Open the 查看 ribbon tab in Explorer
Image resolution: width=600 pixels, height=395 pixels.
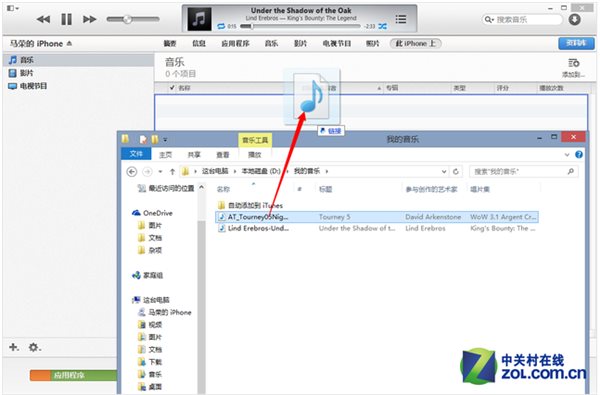223,155
